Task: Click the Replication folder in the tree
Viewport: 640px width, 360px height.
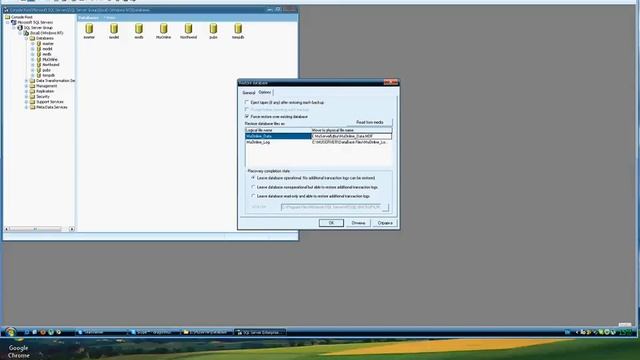Action: (45, 91)
